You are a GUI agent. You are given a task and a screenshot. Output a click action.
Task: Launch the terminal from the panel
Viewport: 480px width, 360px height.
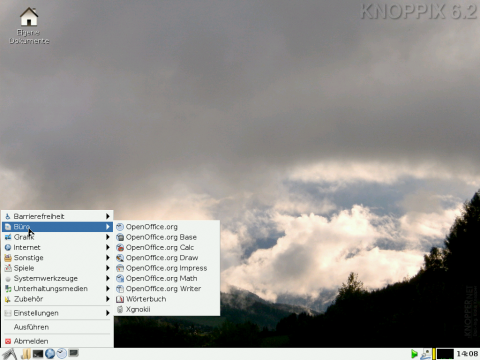click(x=38, y=354)
